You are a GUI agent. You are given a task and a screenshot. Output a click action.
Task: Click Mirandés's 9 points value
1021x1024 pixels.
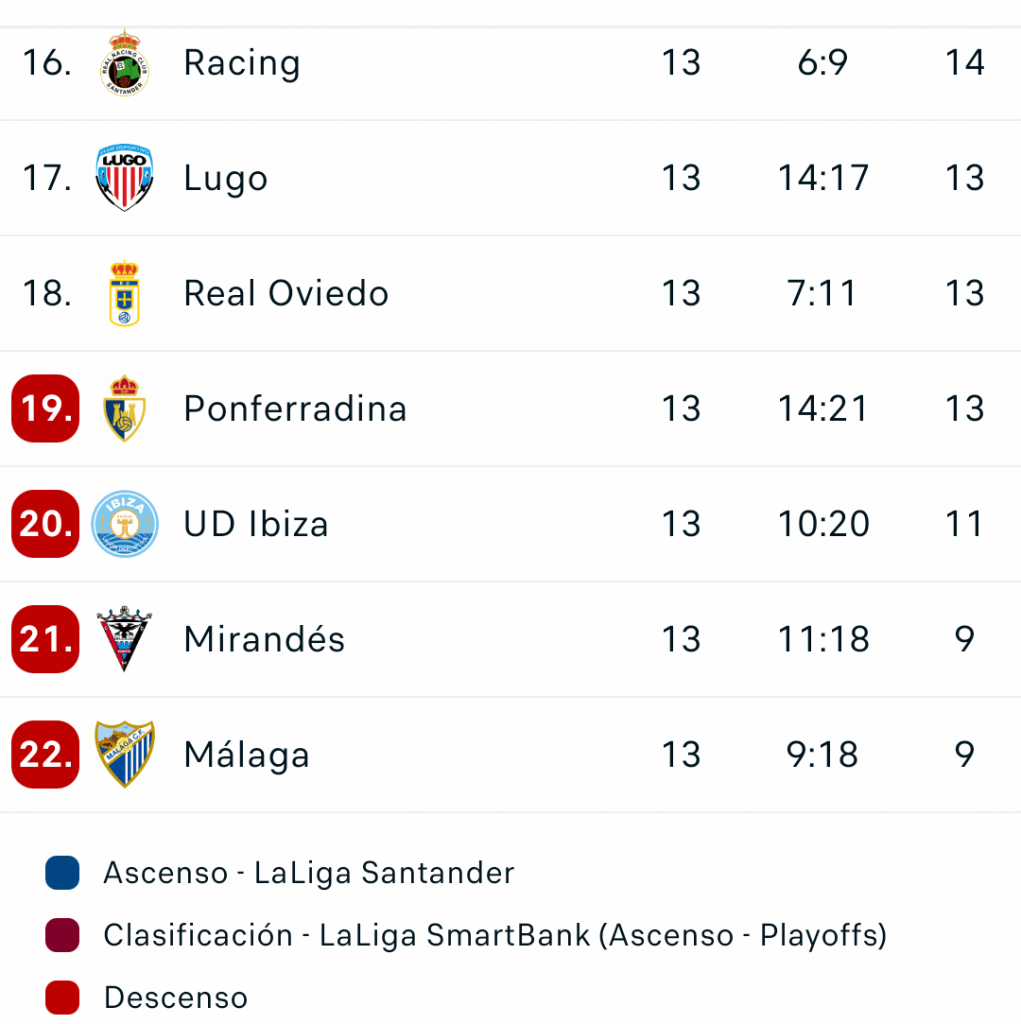click(965, 639)
